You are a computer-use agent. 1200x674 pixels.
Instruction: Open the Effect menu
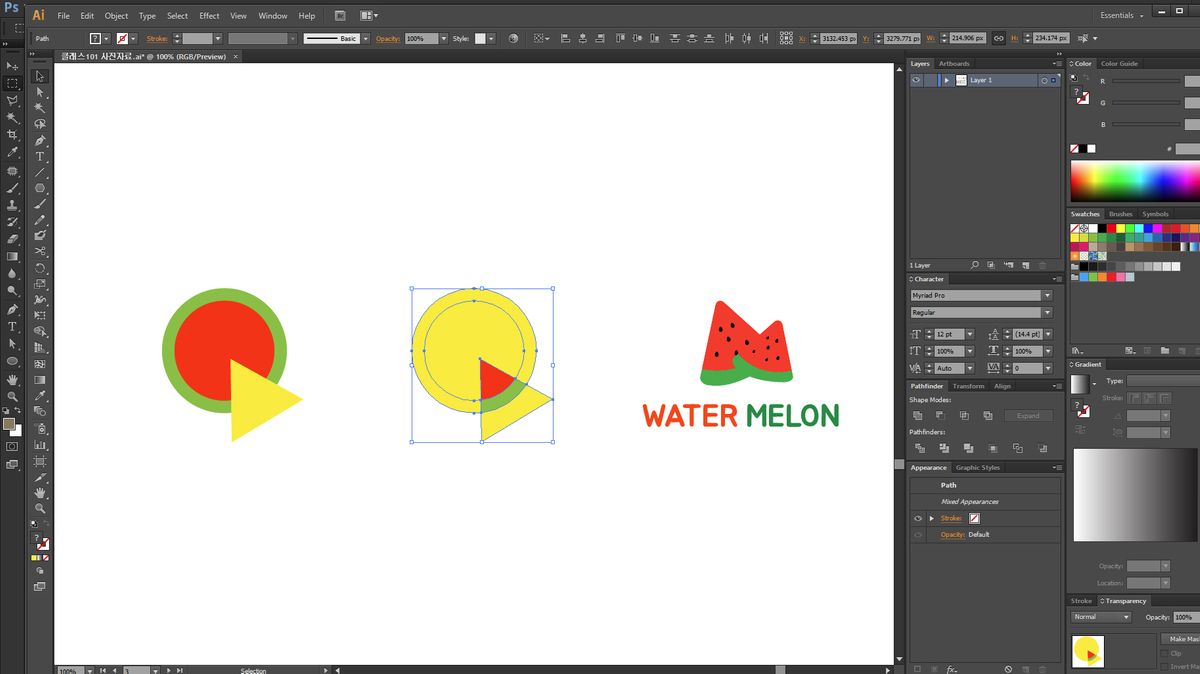tap(209, 16)
